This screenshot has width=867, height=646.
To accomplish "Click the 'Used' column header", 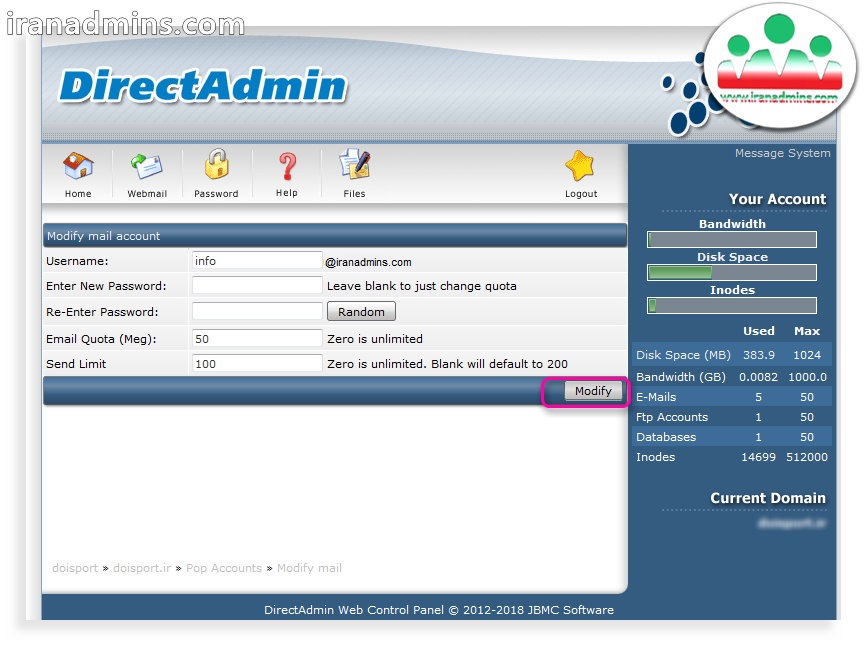I will point(759,331).
